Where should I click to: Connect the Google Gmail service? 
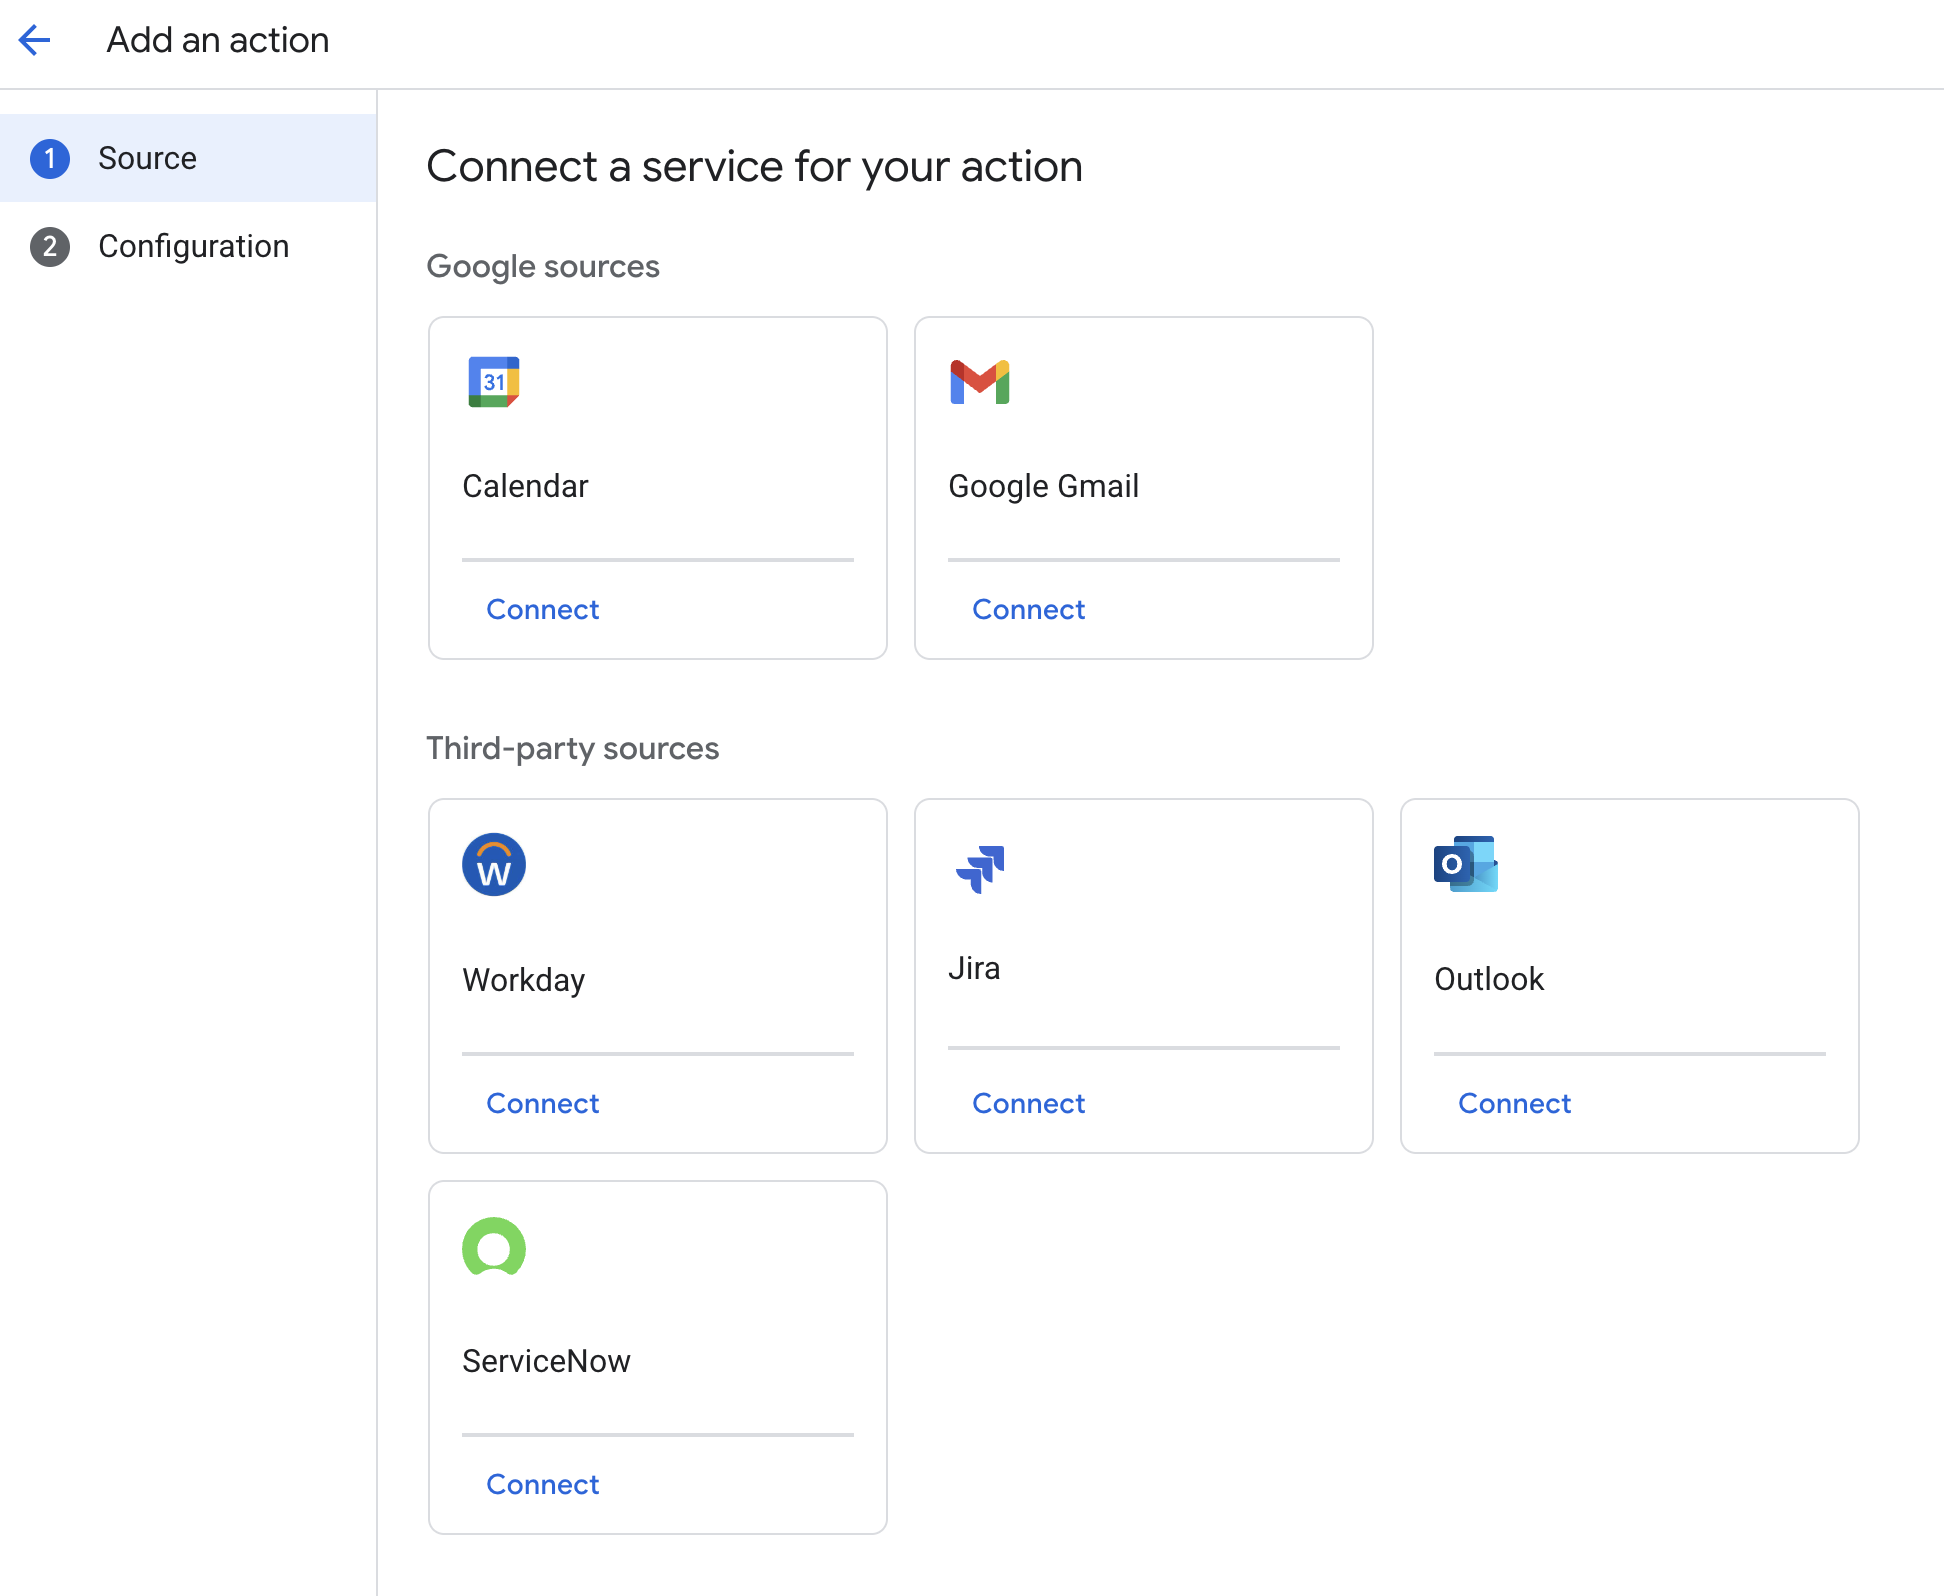[x=1028, y=609]
